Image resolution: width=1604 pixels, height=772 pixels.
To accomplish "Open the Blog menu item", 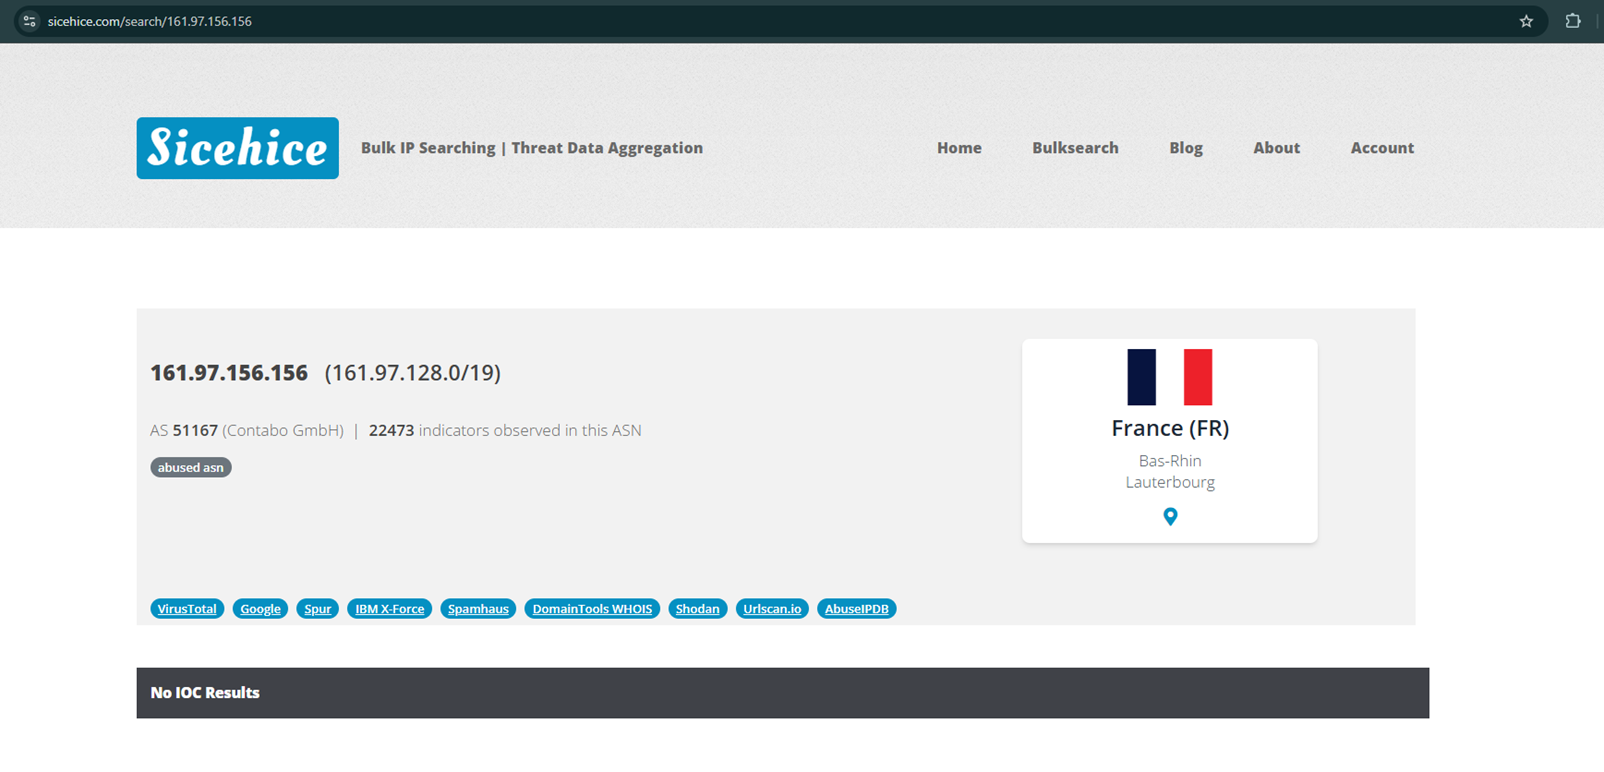I will click(x=1186, y=148).
